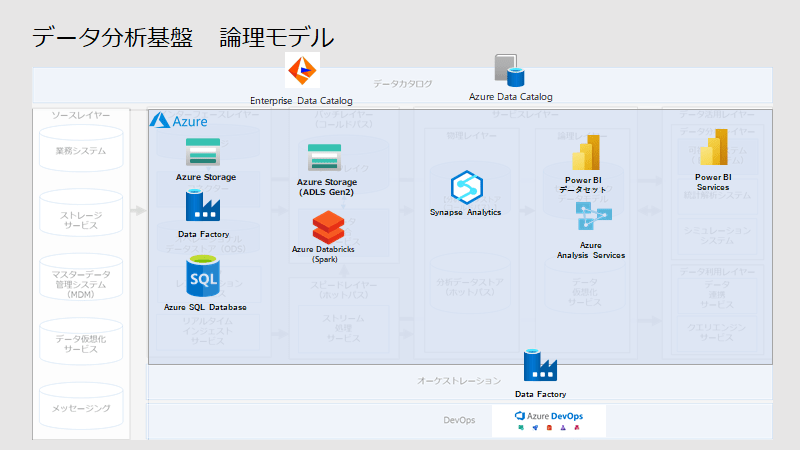Screen dimensions: 800x450
Task: Select the Azure Storage ADLS Gen2 icon
Action: tap(324, 157)
